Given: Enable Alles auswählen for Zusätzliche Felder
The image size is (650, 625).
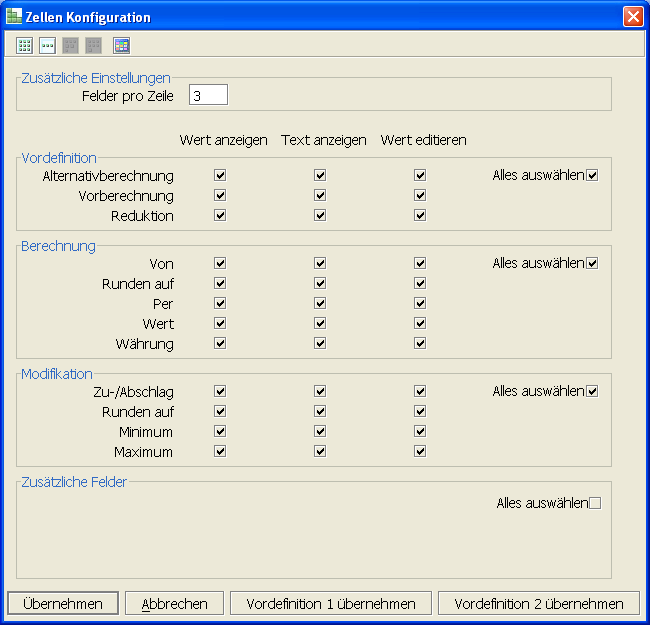Looking at the screenshot, I should tap(595, 504).
